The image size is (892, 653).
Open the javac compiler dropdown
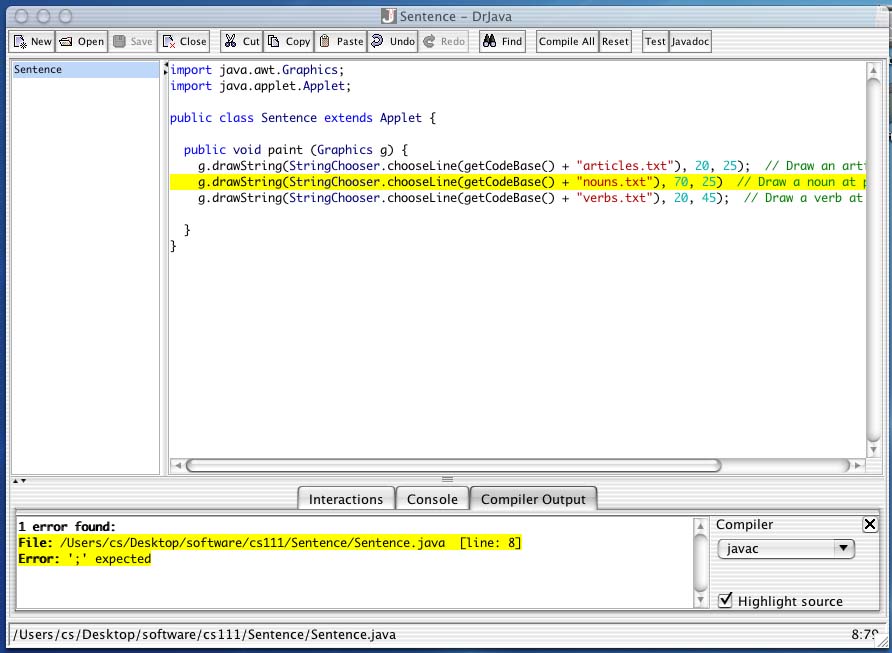click(x=786, y=548)
